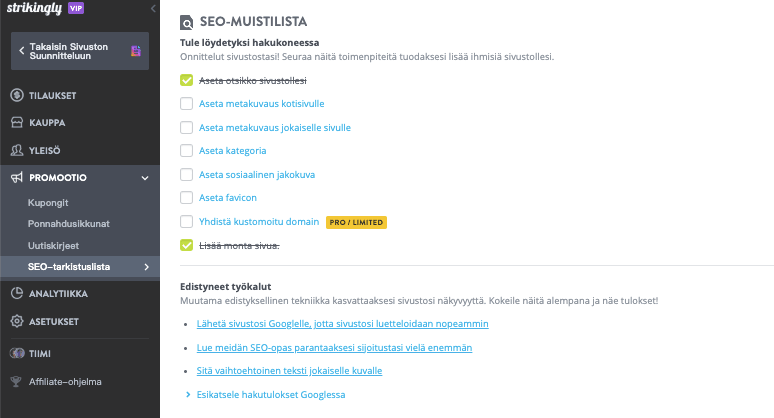Collapse the Promootio menu chevron
This screenshot has width=774, height=418.
[145, 178]
